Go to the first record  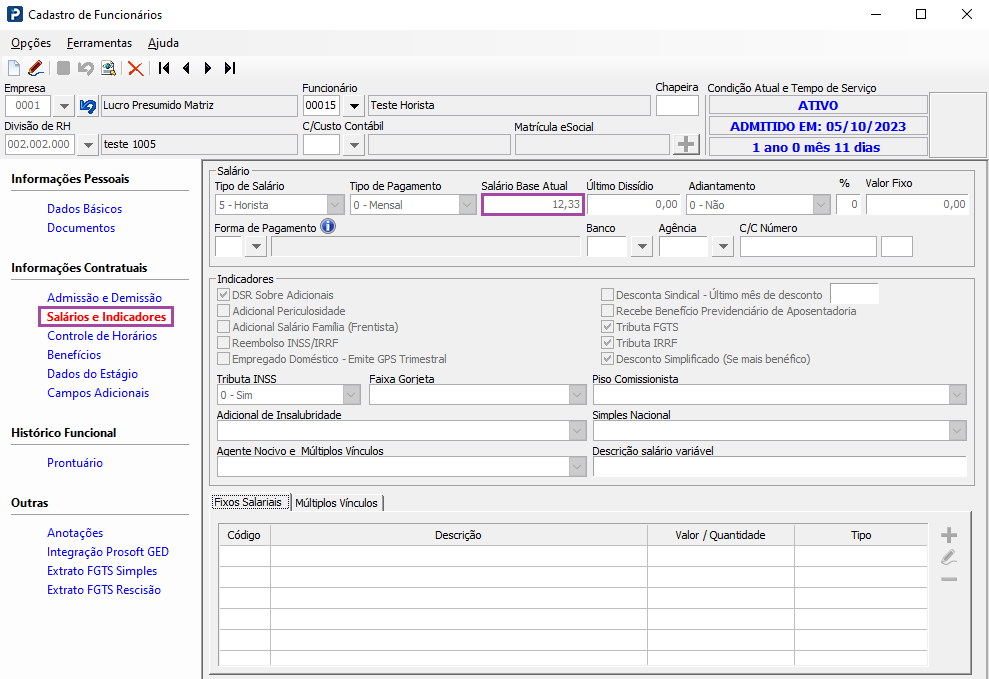tap(163, 68)
